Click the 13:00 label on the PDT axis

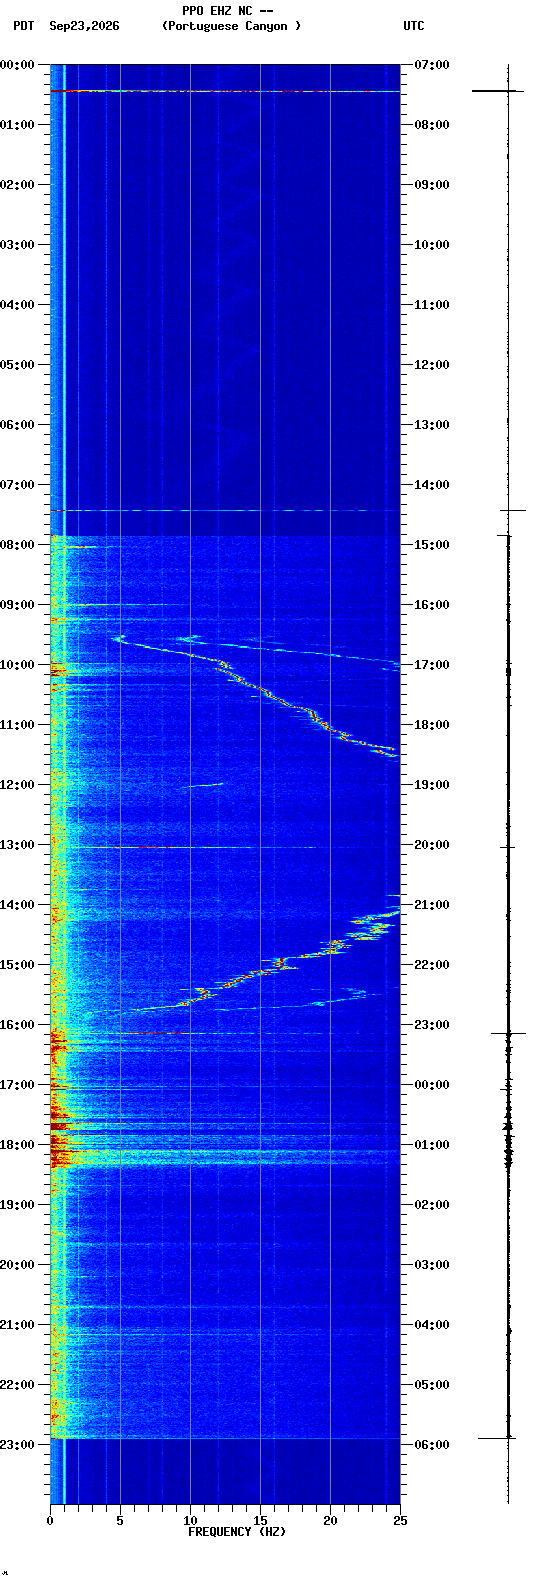(18, 845)
